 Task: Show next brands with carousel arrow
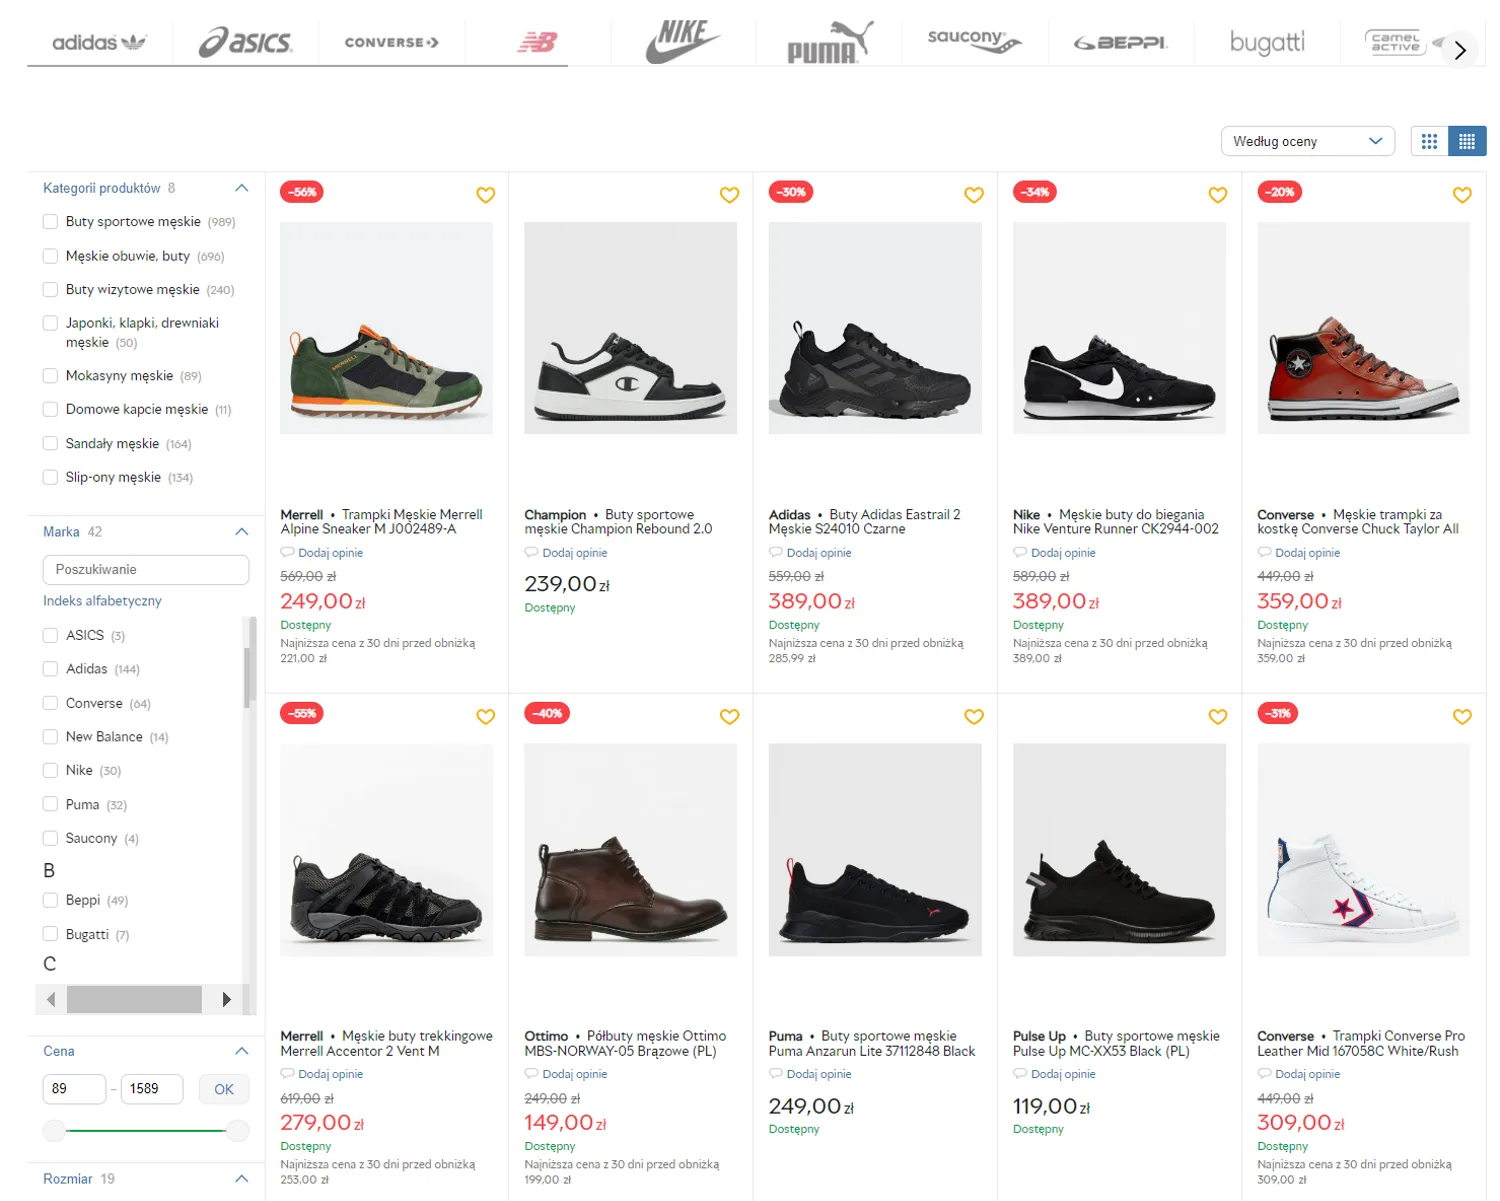pos(1460,50)
